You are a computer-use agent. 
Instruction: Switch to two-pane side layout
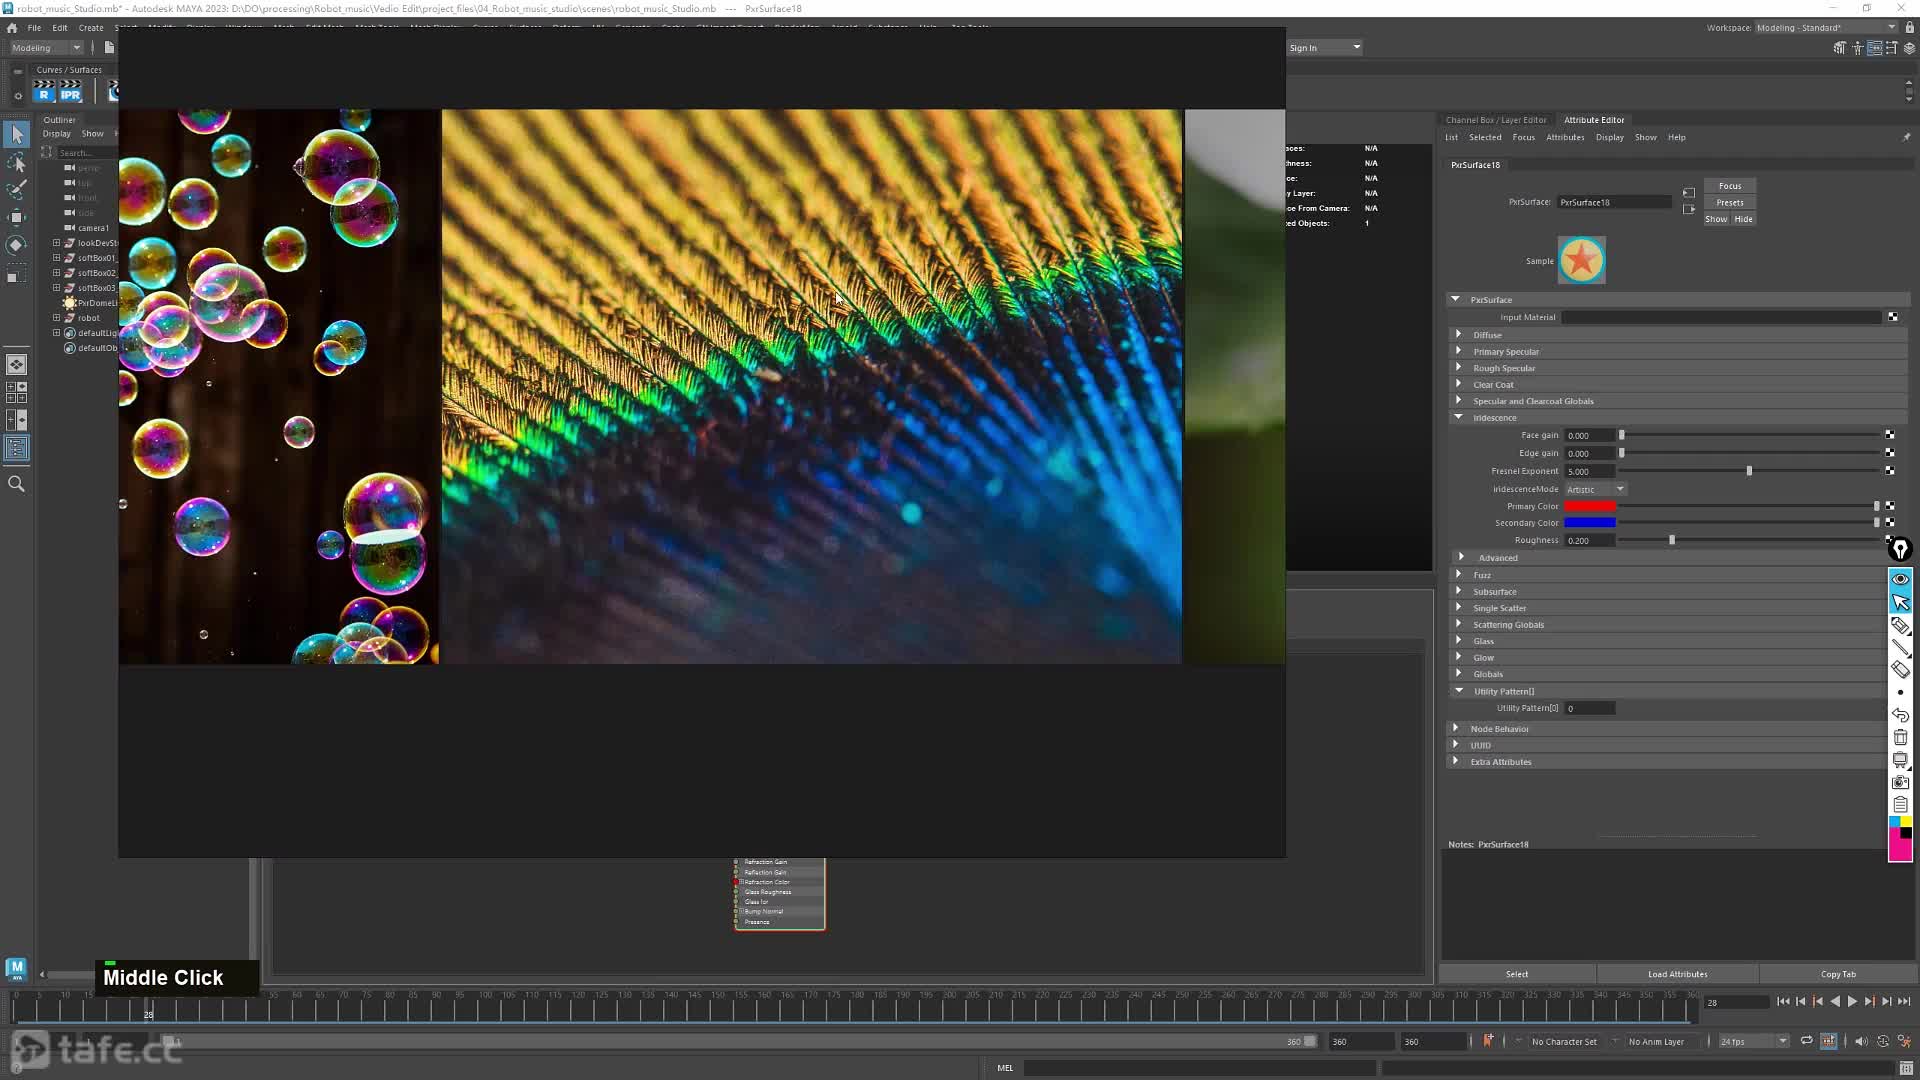(x=17, y=420)
